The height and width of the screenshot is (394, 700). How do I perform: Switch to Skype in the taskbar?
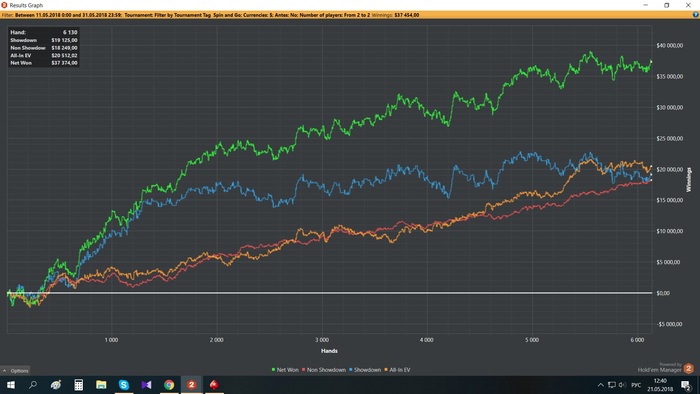click(124, 385)
